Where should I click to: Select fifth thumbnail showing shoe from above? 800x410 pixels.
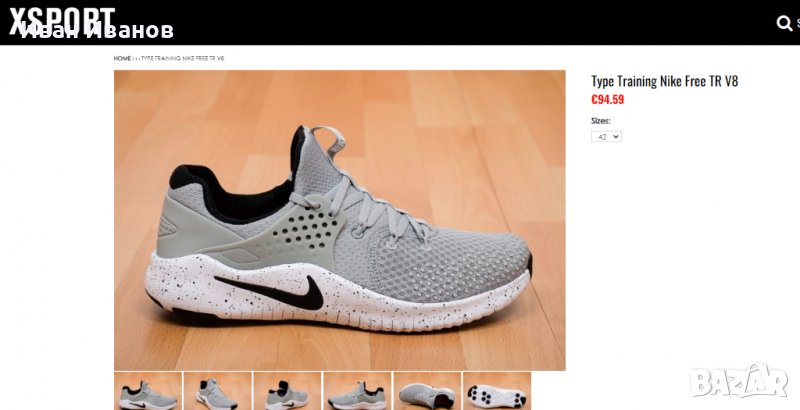427,391
